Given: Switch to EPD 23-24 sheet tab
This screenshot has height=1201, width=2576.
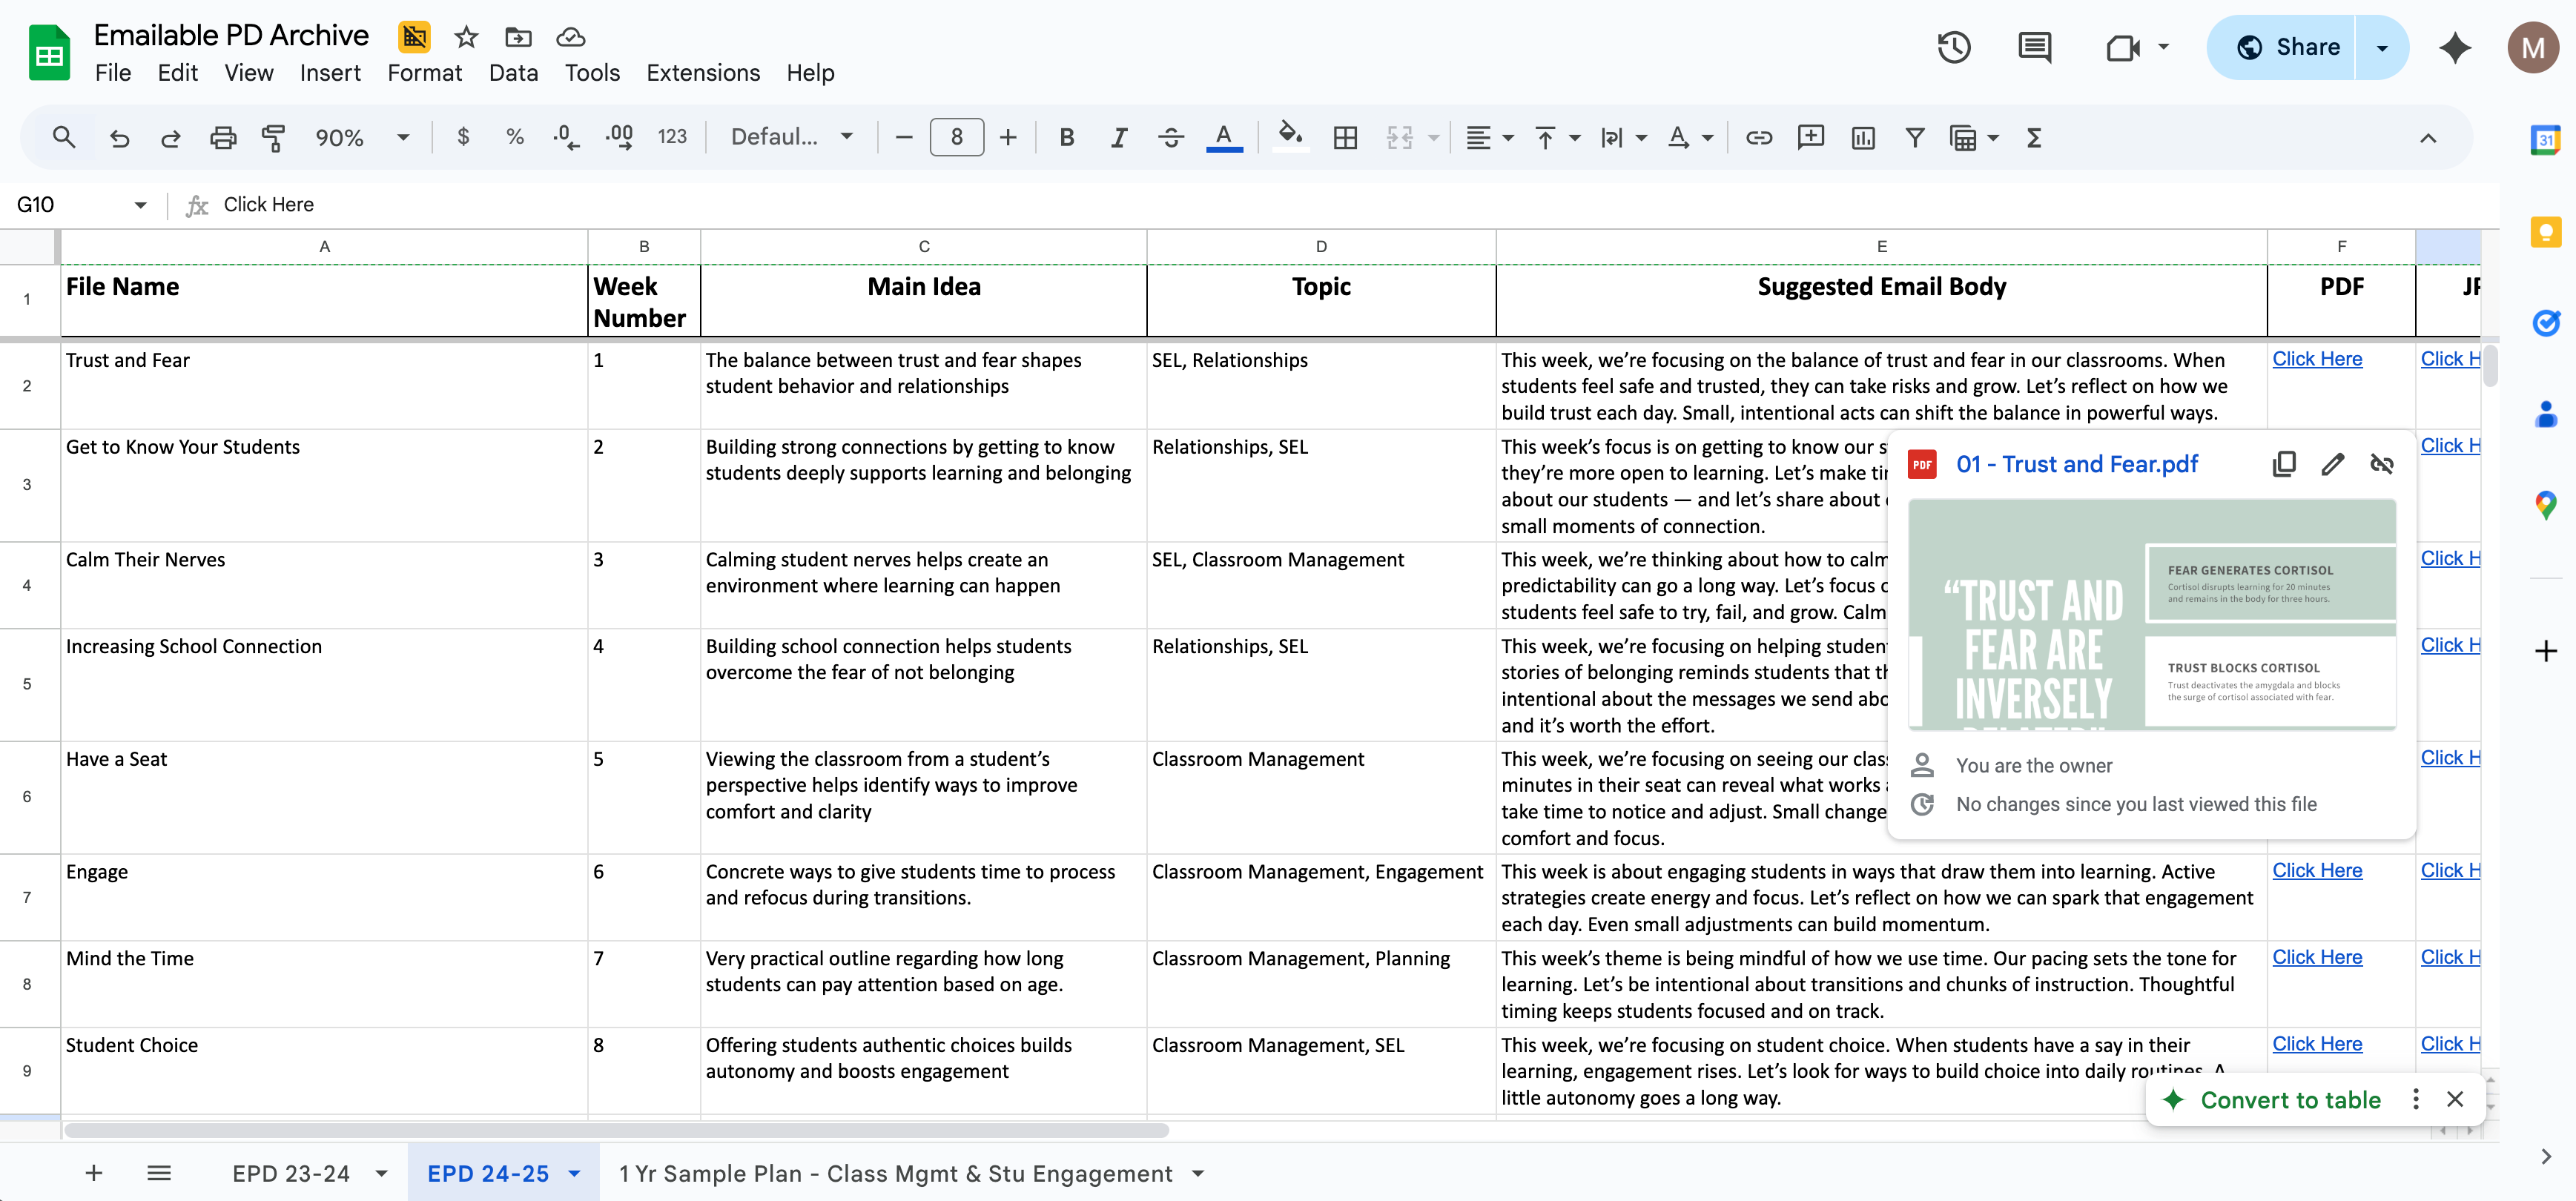Looking at the screenshot, I should [x=291, y=1173].
